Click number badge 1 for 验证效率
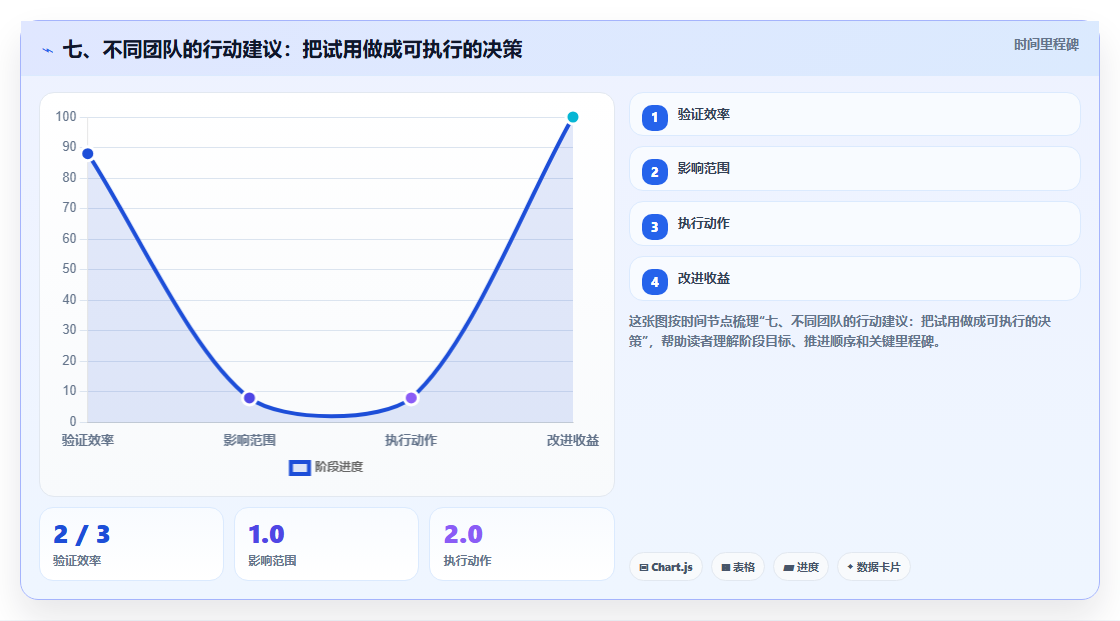 (654, 117)
